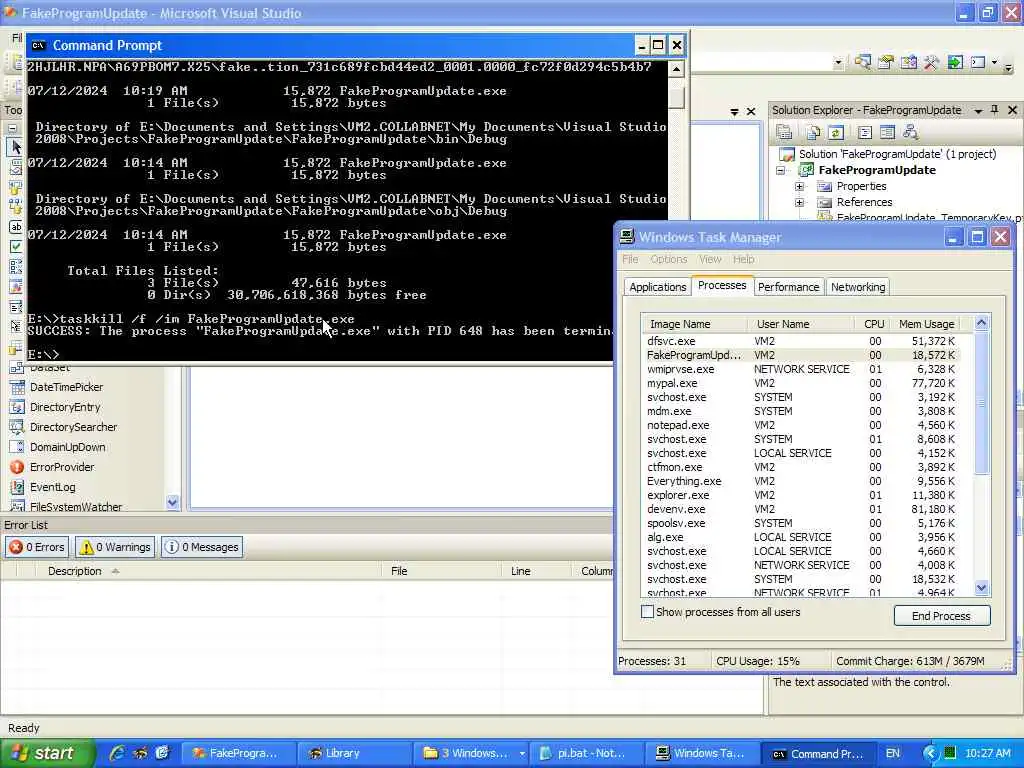This screenshot has width=1024, height=768.
Task: Click Internet Explorer quick launch icon
Action: click(x=117, y=753)
